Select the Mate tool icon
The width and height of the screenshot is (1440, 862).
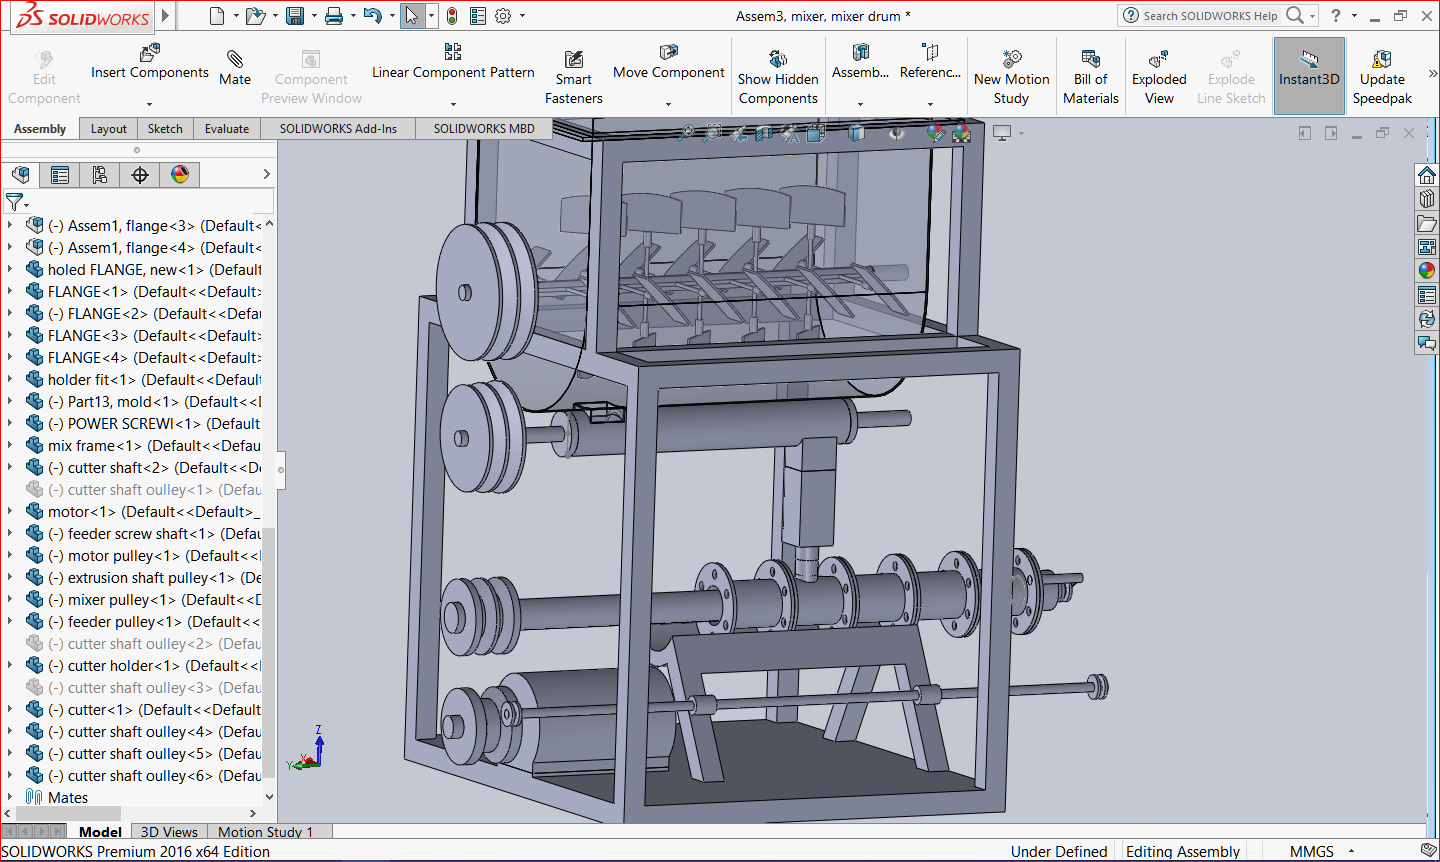(235, 59)
